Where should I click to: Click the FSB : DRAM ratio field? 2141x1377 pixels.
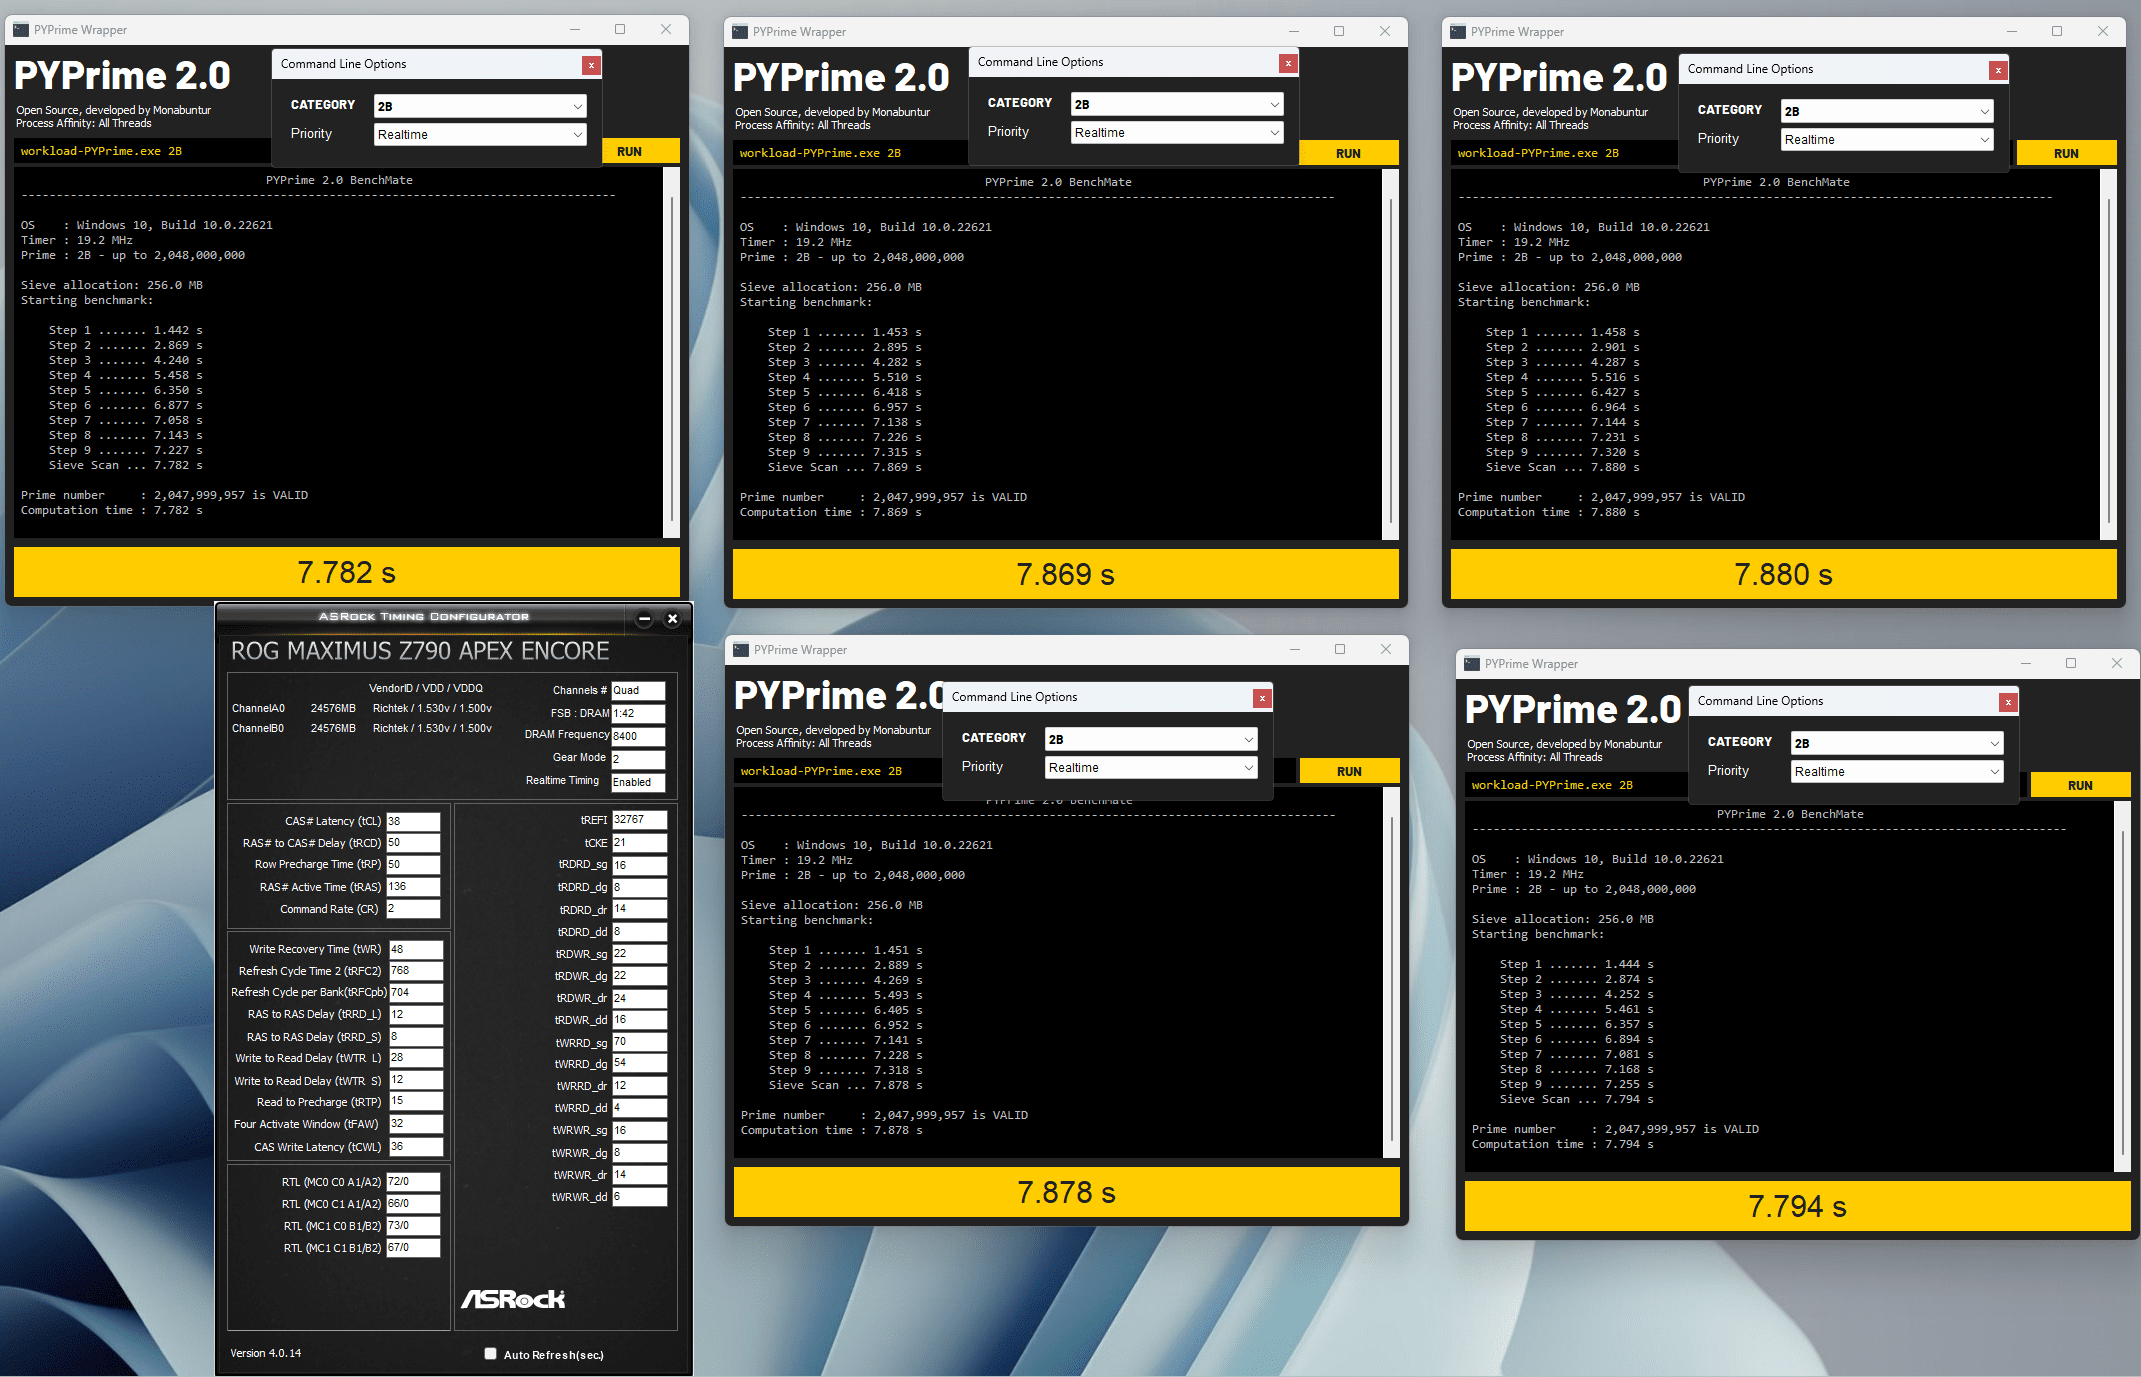(638, 714)
